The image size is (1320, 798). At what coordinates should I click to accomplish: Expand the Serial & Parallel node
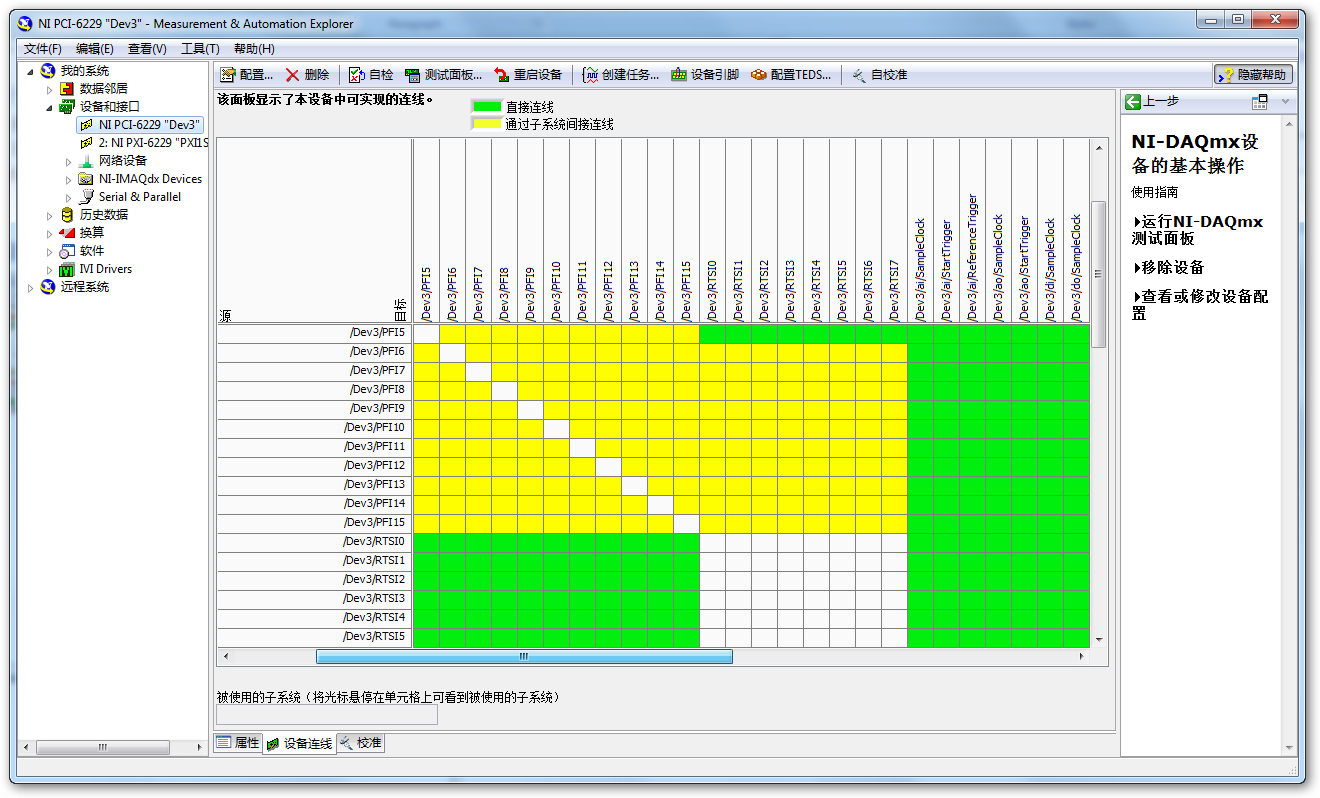[68, 197]
